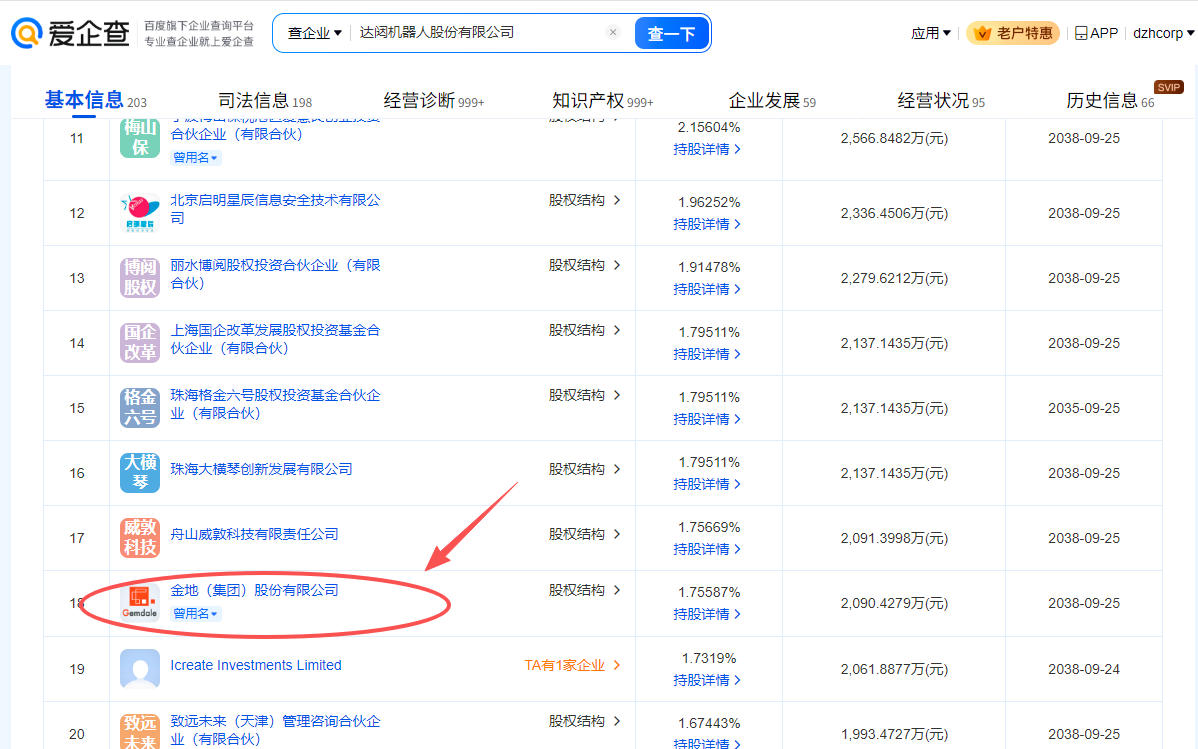Screen dimensions: 1198x749
Task: Switch to the 经营状况 tab
Action: coord(941,100)
